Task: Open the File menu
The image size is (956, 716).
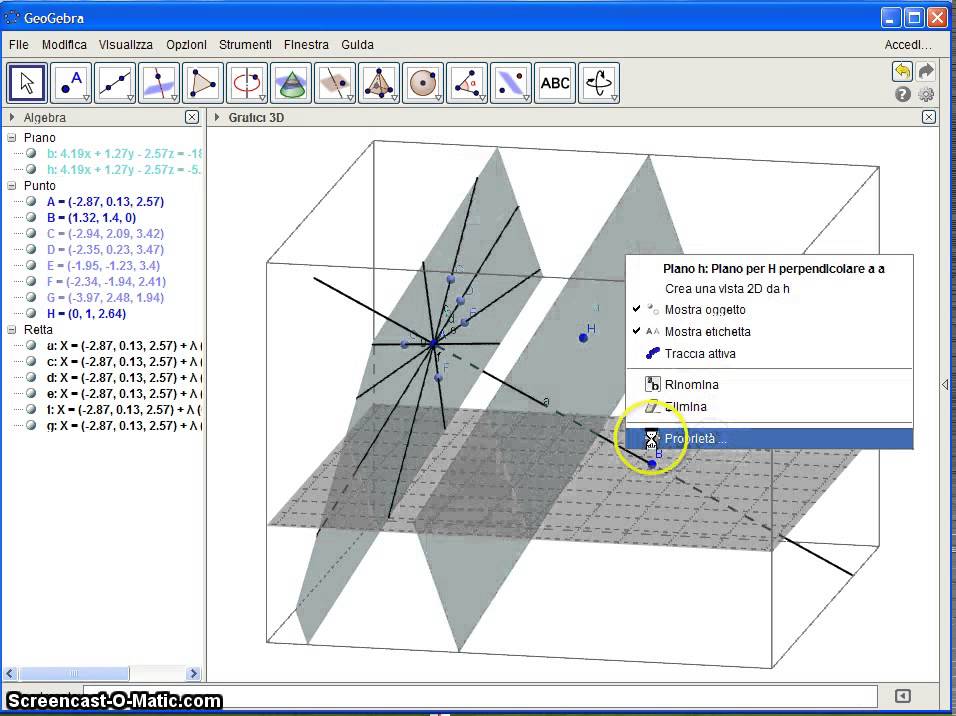Action: (x=19, y=45)
